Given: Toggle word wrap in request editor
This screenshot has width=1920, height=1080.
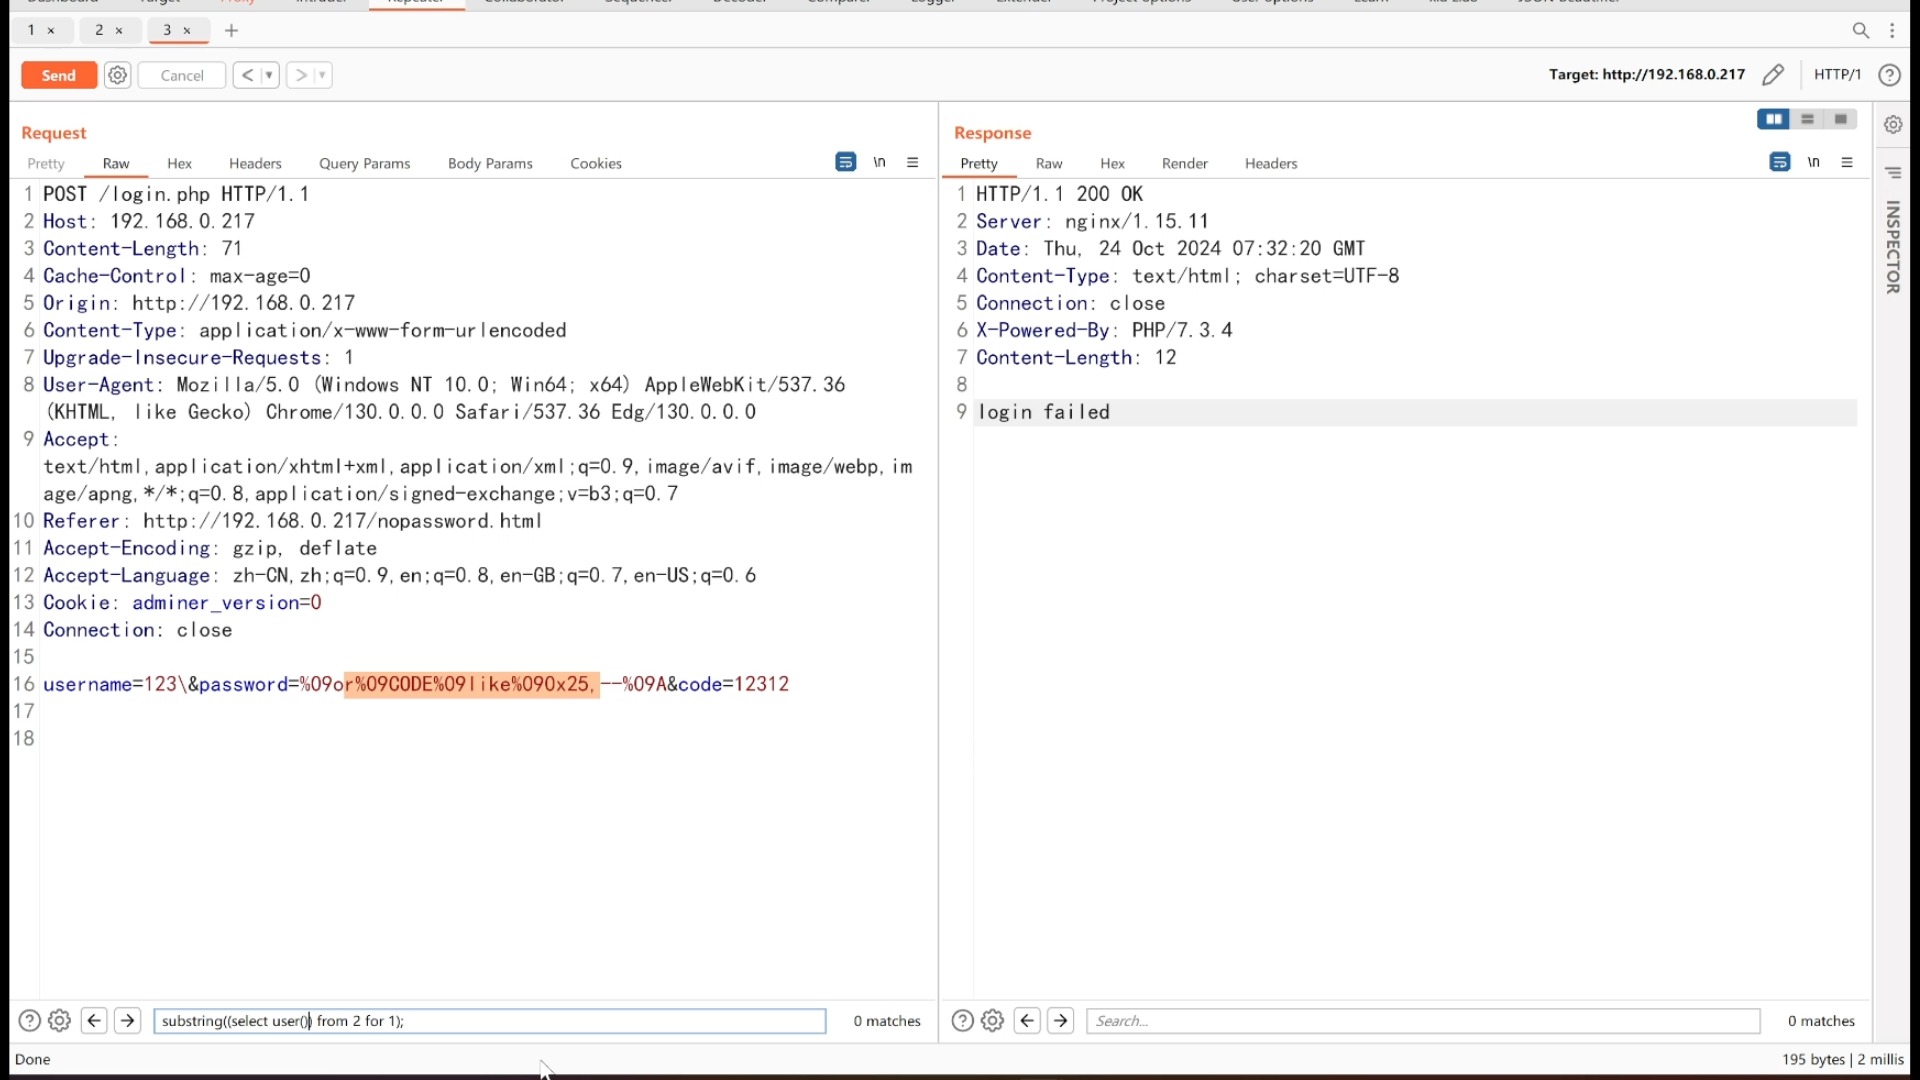Looking at the screenshot, I should point(846,162).
